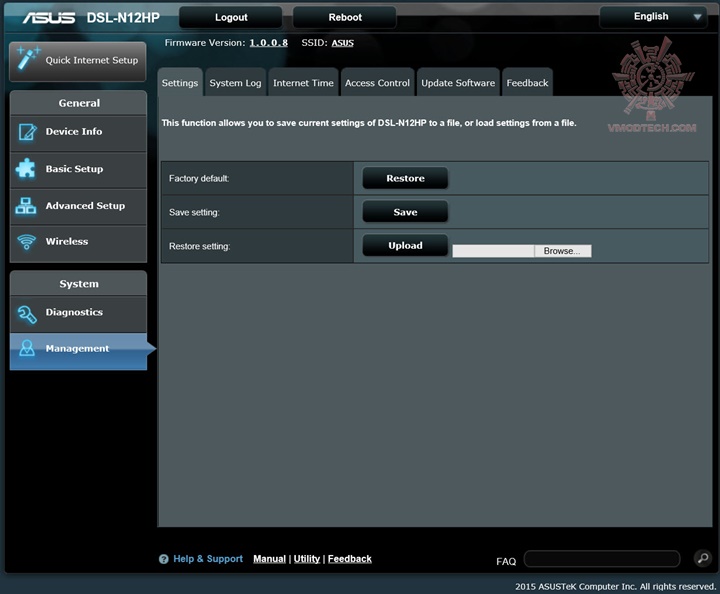Click the Basic Setup puzzle piece icon
The height and width of the screenshot is (594, 720).
pyautogui.click(x=26, y=169)
